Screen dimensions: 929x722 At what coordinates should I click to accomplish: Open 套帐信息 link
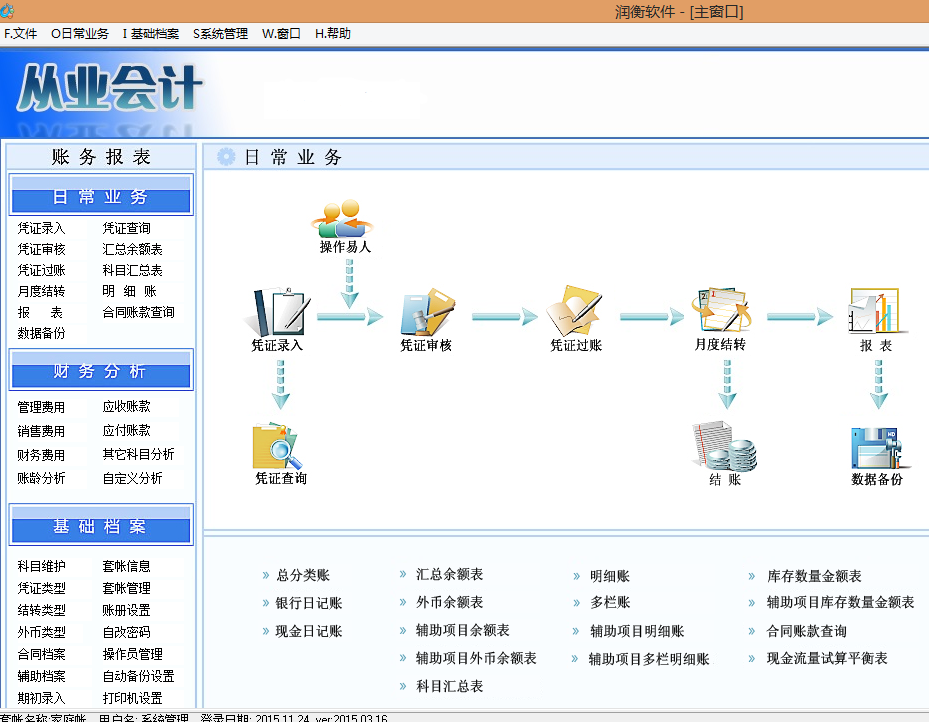point(127,566)
